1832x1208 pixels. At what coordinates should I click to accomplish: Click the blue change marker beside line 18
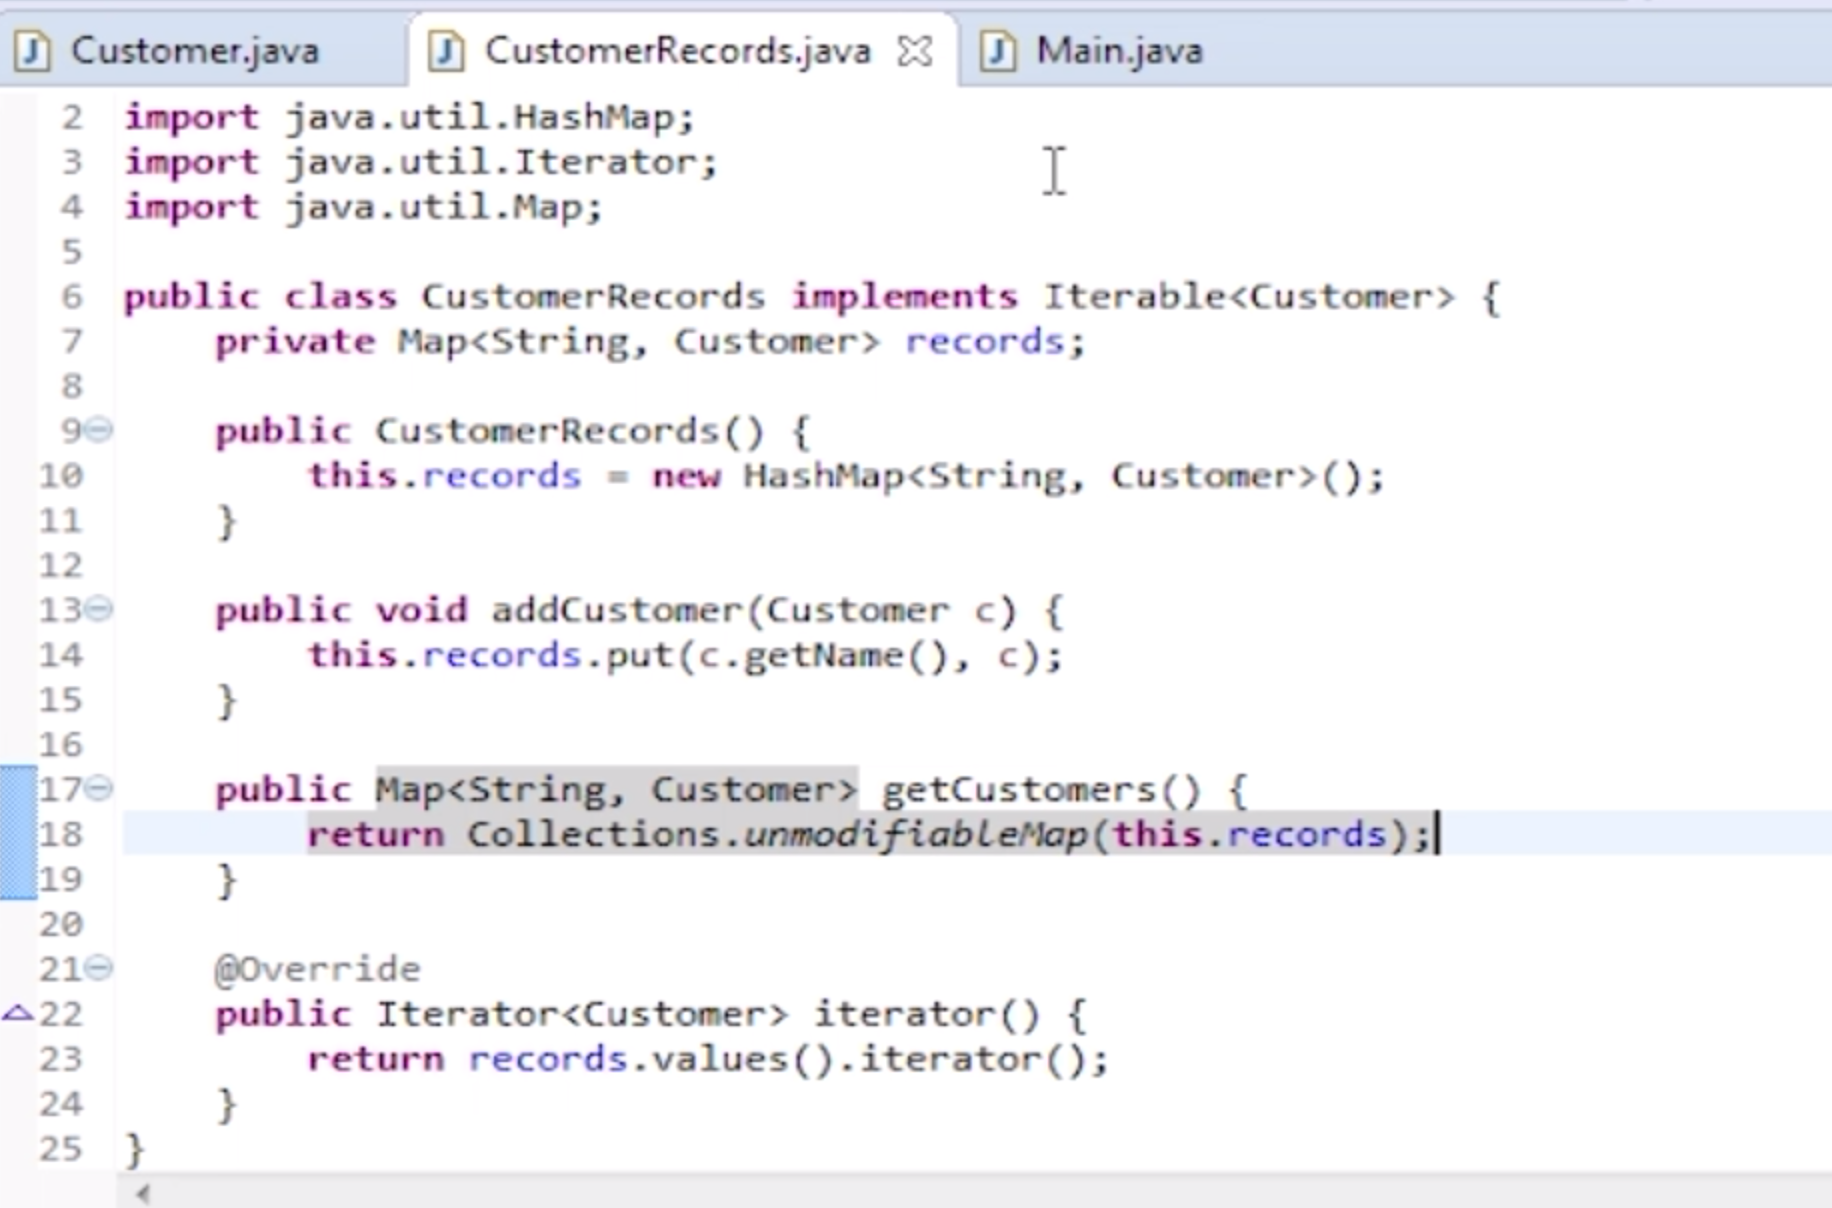pyautogui.click(x=18, y=834)
